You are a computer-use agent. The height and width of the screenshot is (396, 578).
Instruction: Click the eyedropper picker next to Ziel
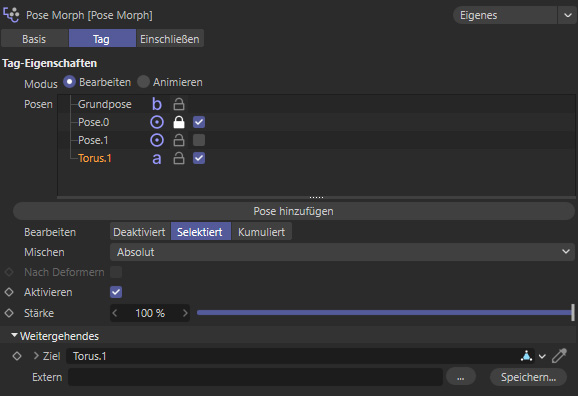pyautogui.click(x=559, y=356)
